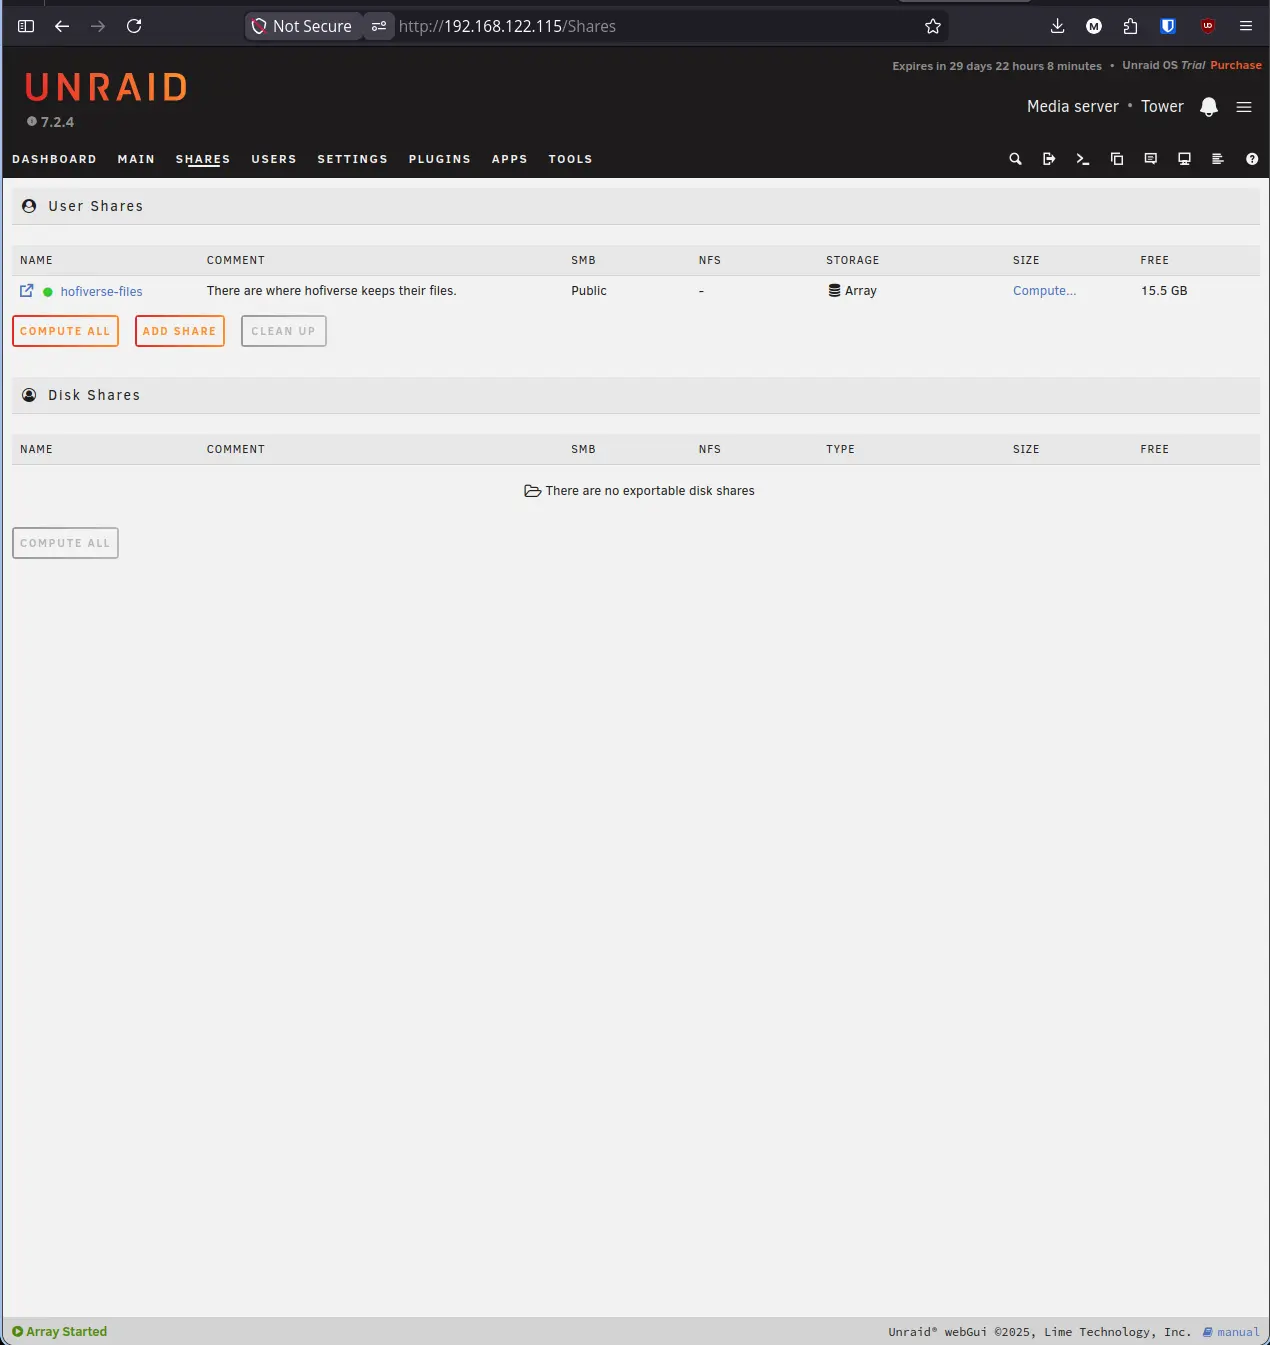Click the site permissions icon in address bar
1270x1345 pixels.
click(x=379, y=26)
